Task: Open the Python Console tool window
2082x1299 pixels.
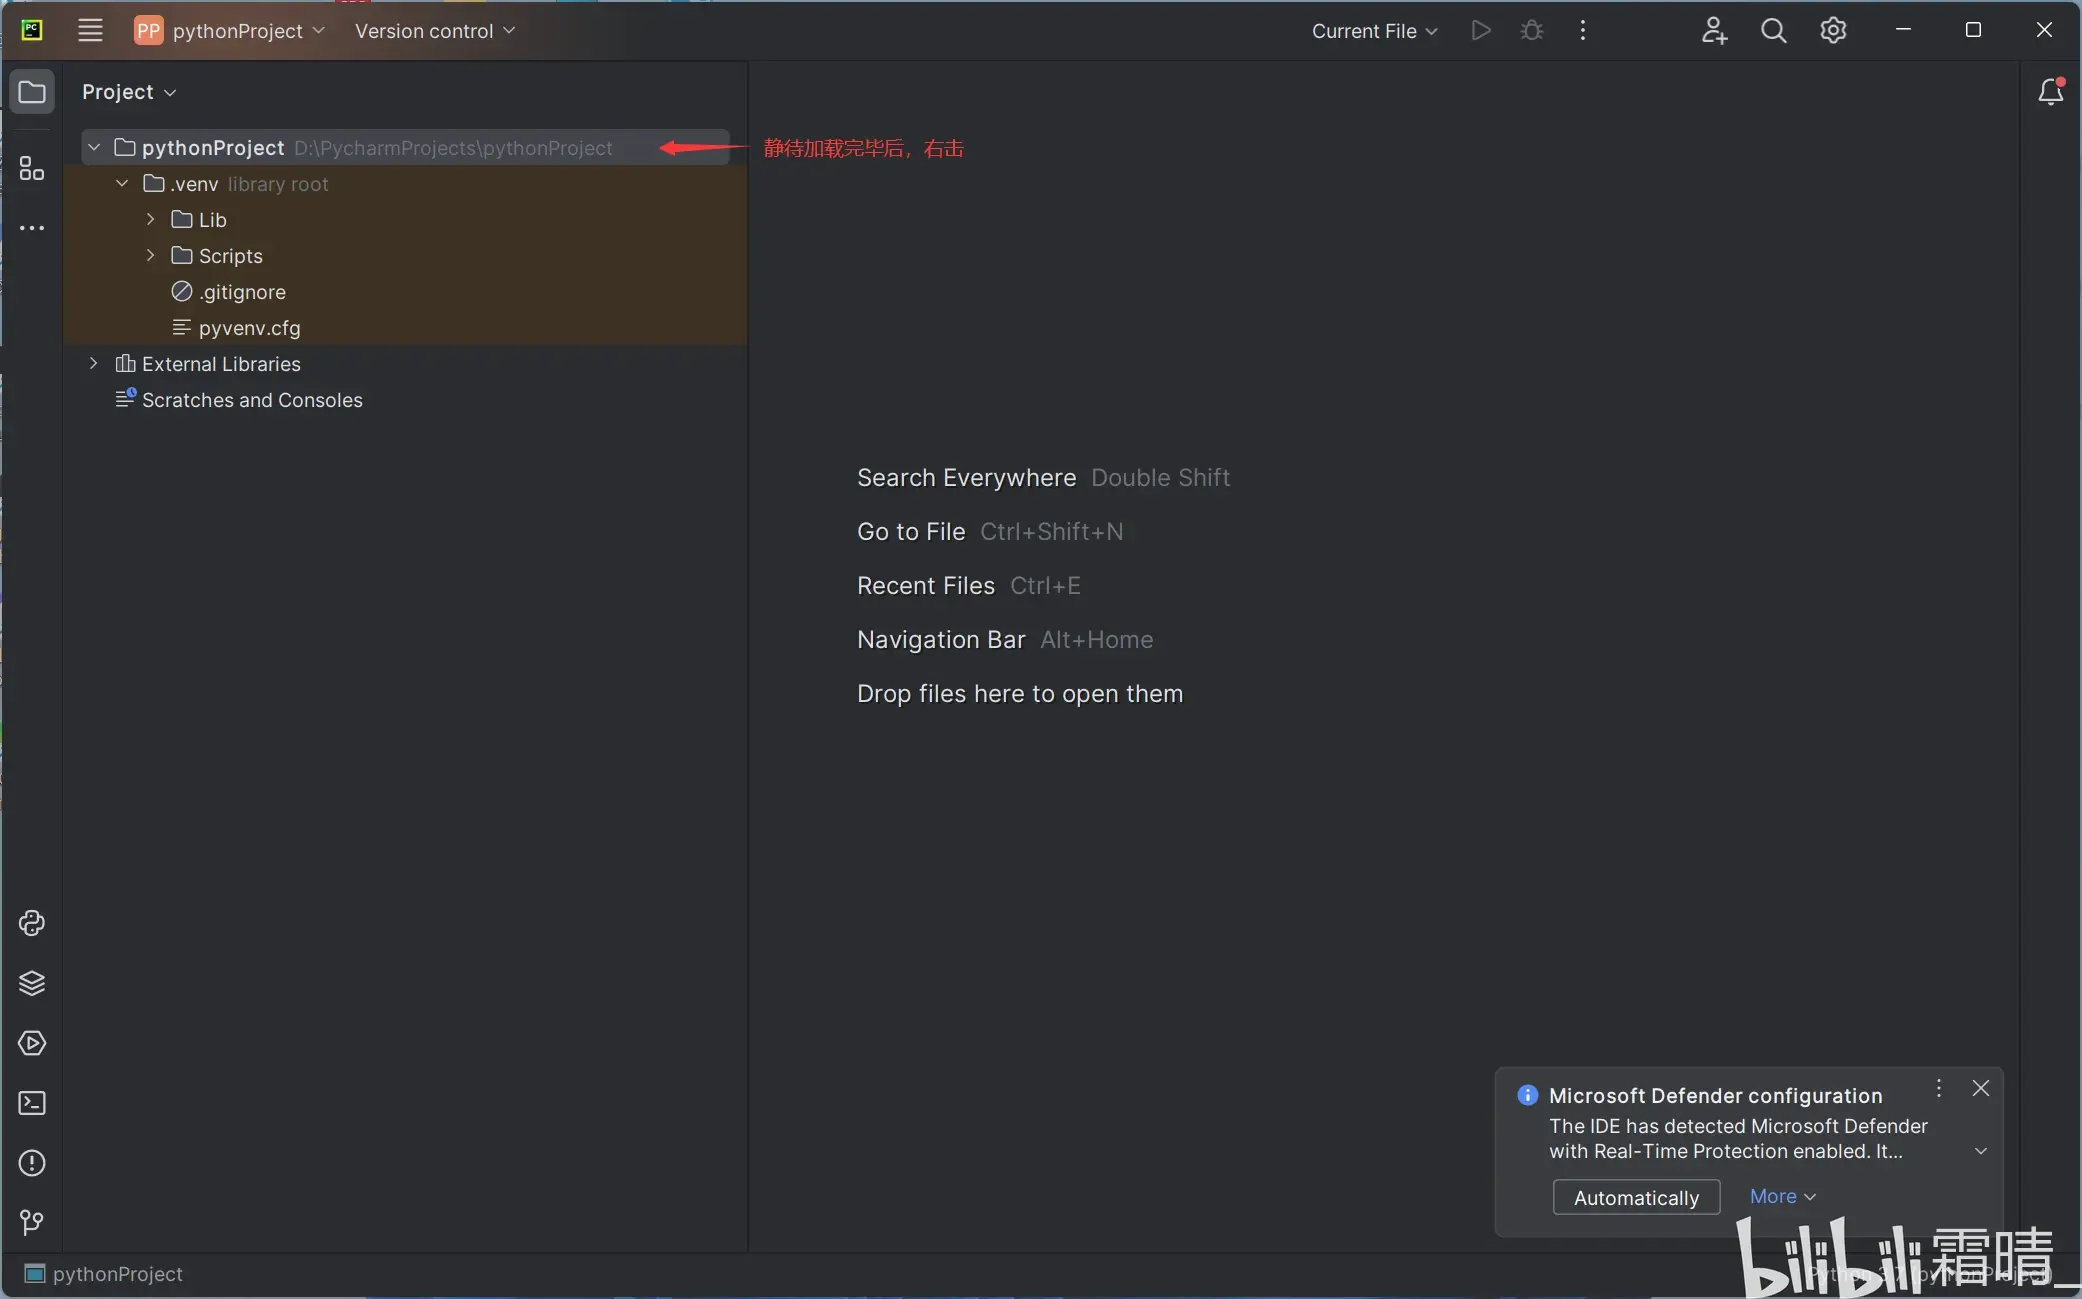Action: click(x=32, y=923)
